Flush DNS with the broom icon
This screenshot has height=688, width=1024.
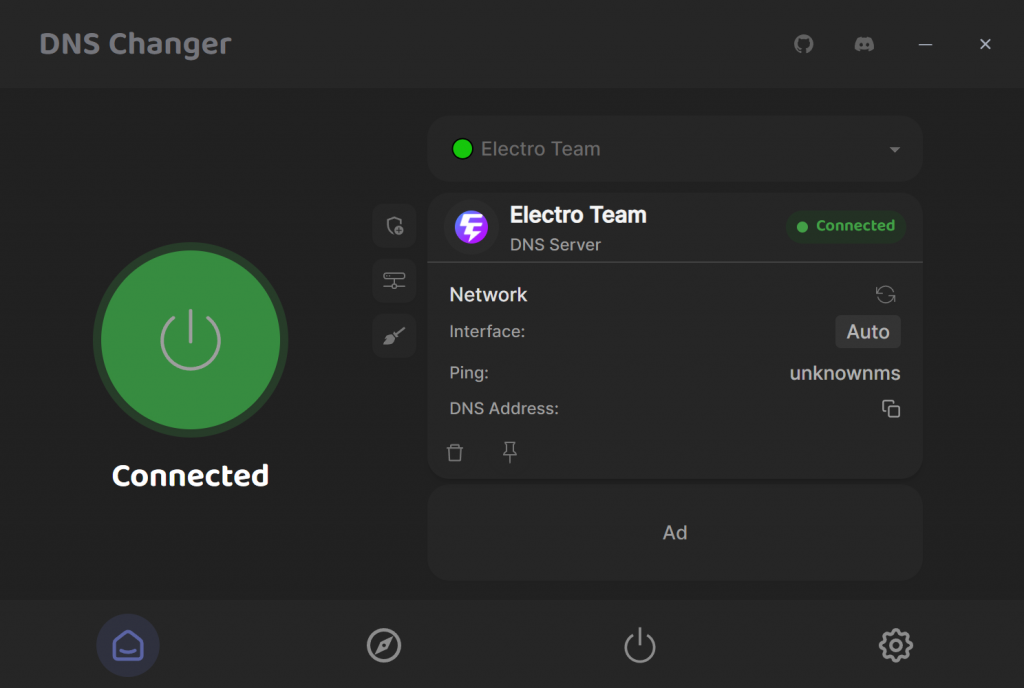pos(394,336)
